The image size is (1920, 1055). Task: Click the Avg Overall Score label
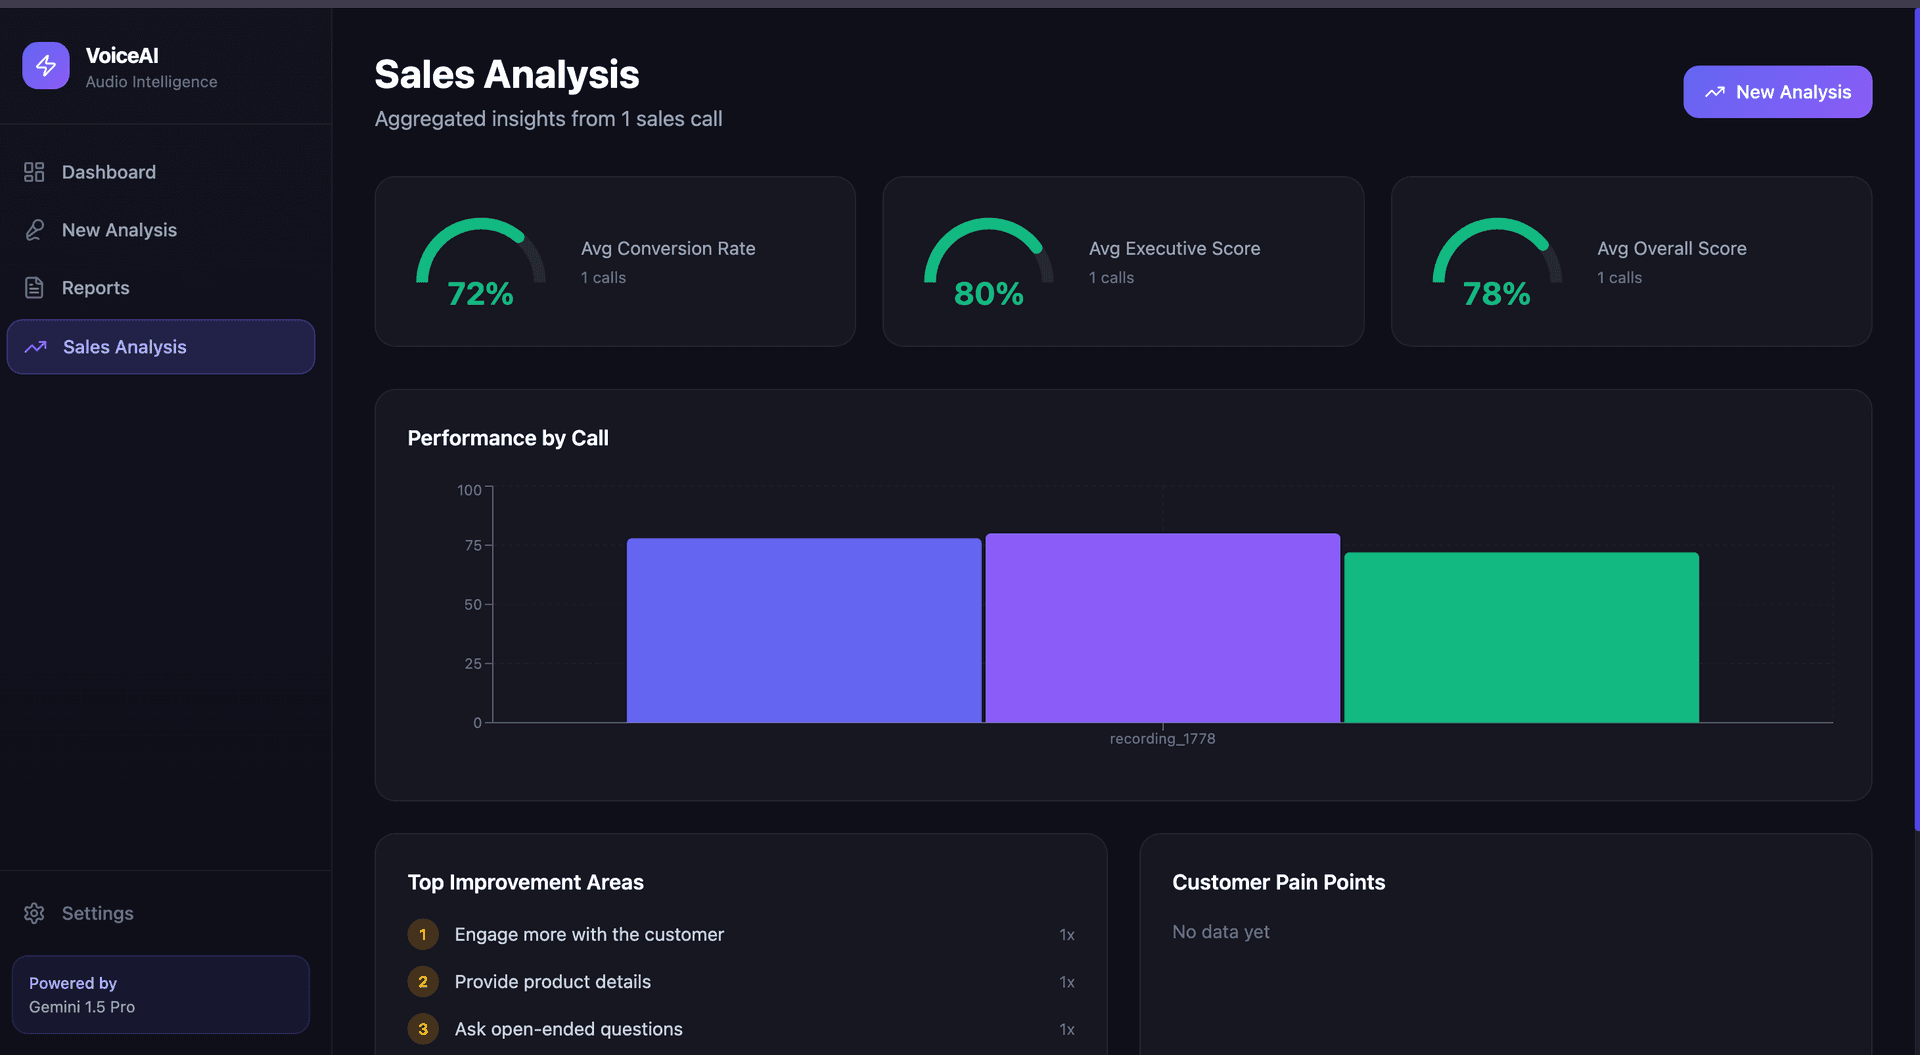pos(1671,248)
